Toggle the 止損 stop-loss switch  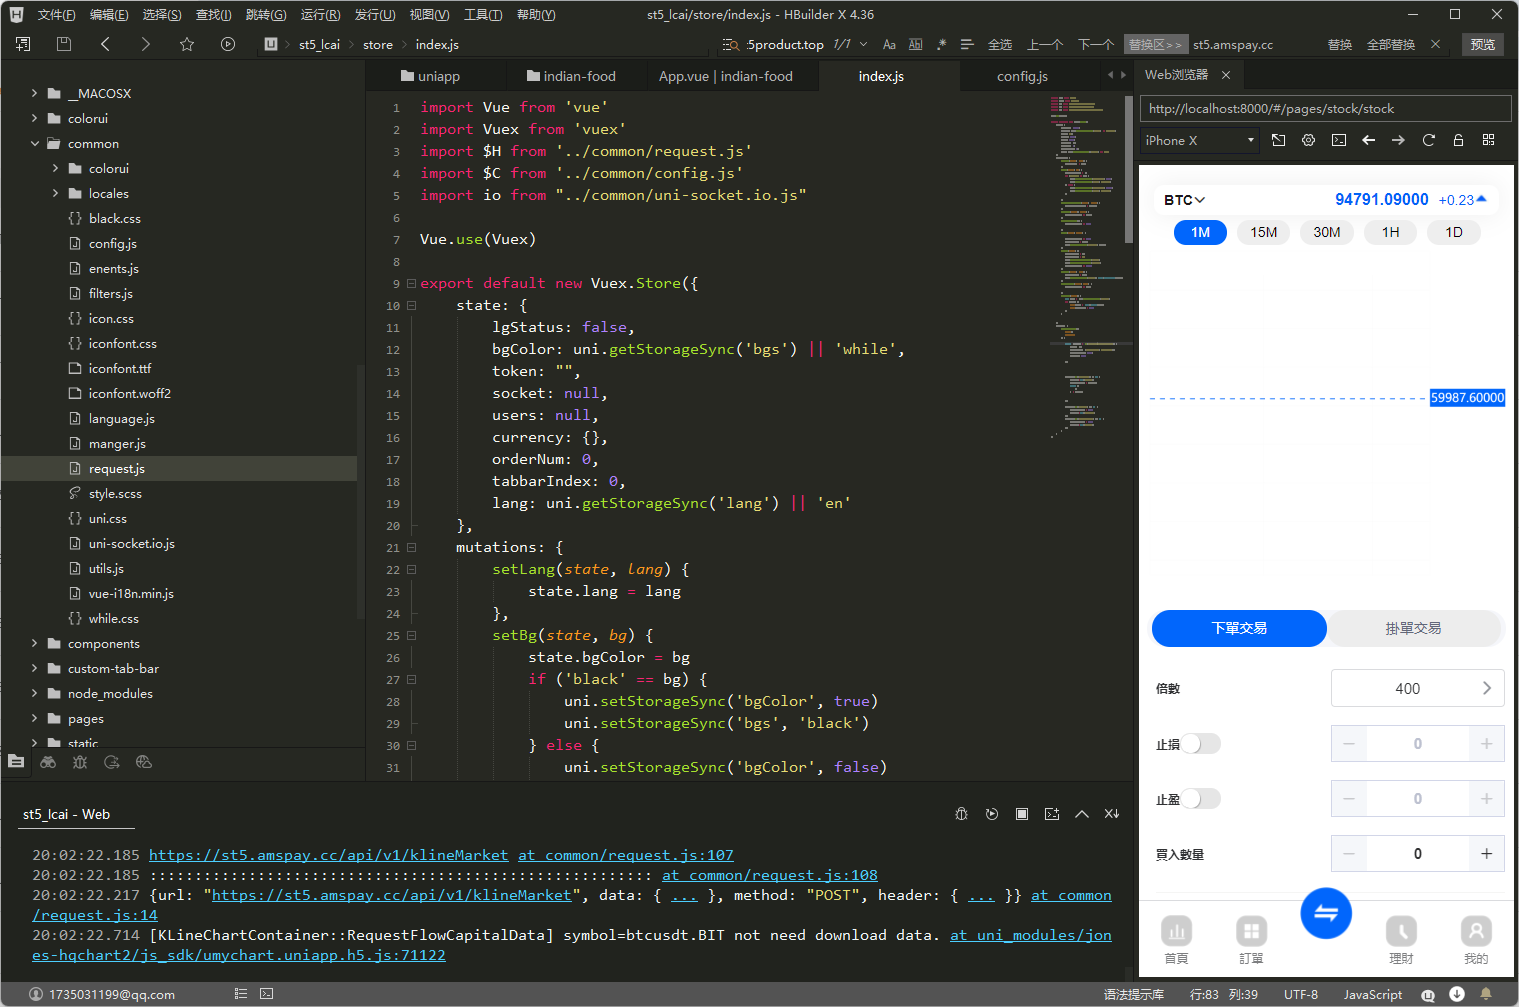click(1201, 744)
